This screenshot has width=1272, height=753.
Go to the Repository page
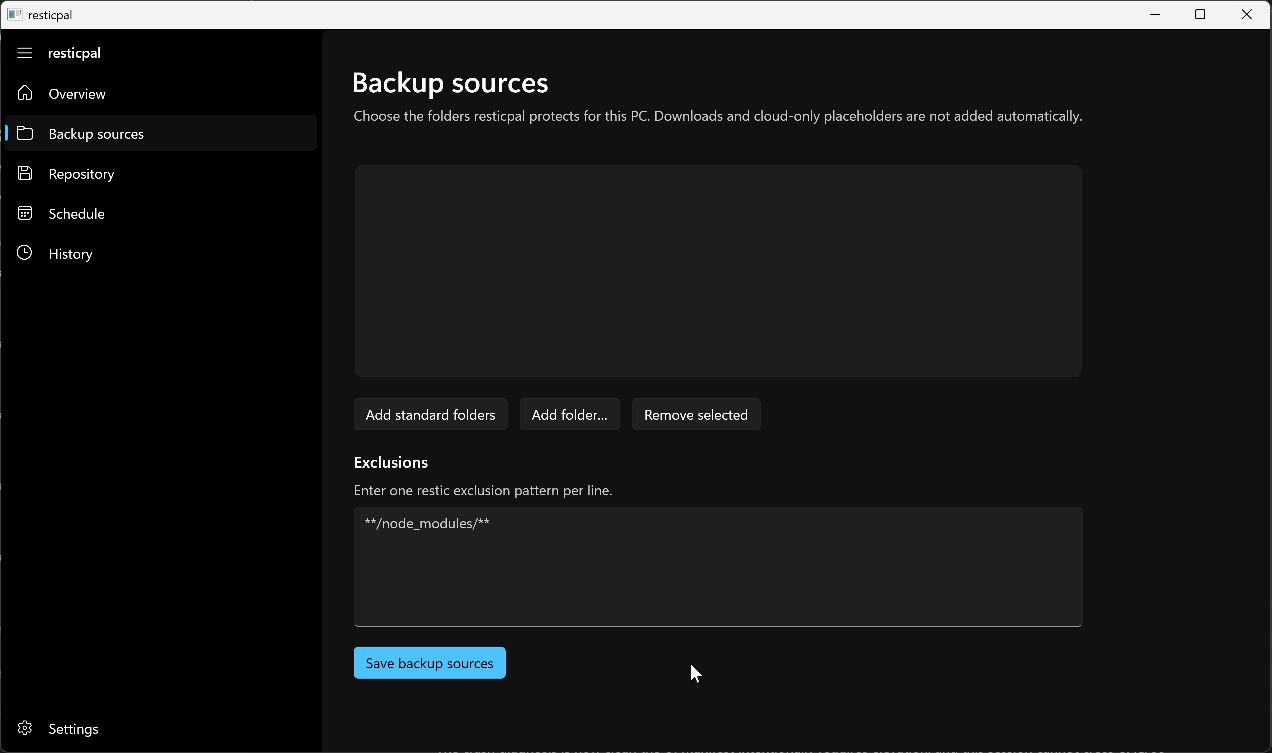pos(161,173)
